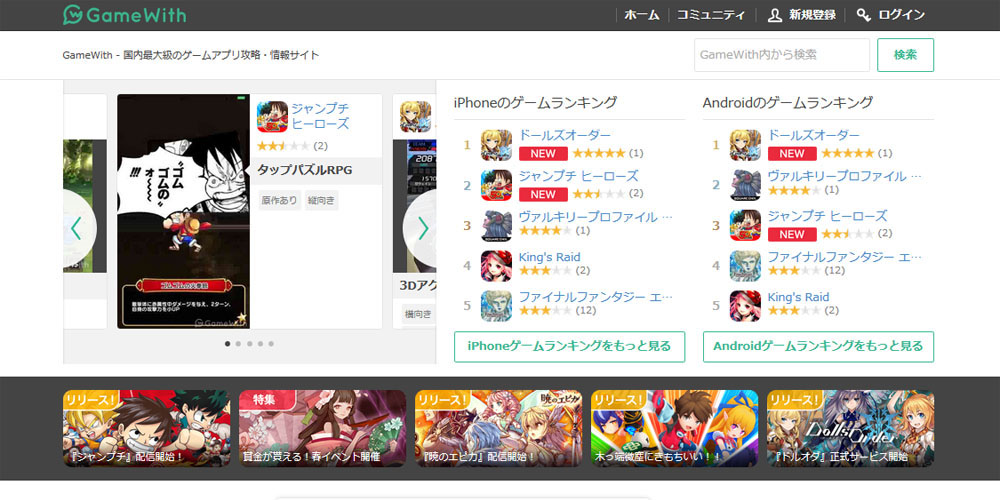
Task: Open ドールズオーダー link in iPhone ranking
Action: (565, 135)
